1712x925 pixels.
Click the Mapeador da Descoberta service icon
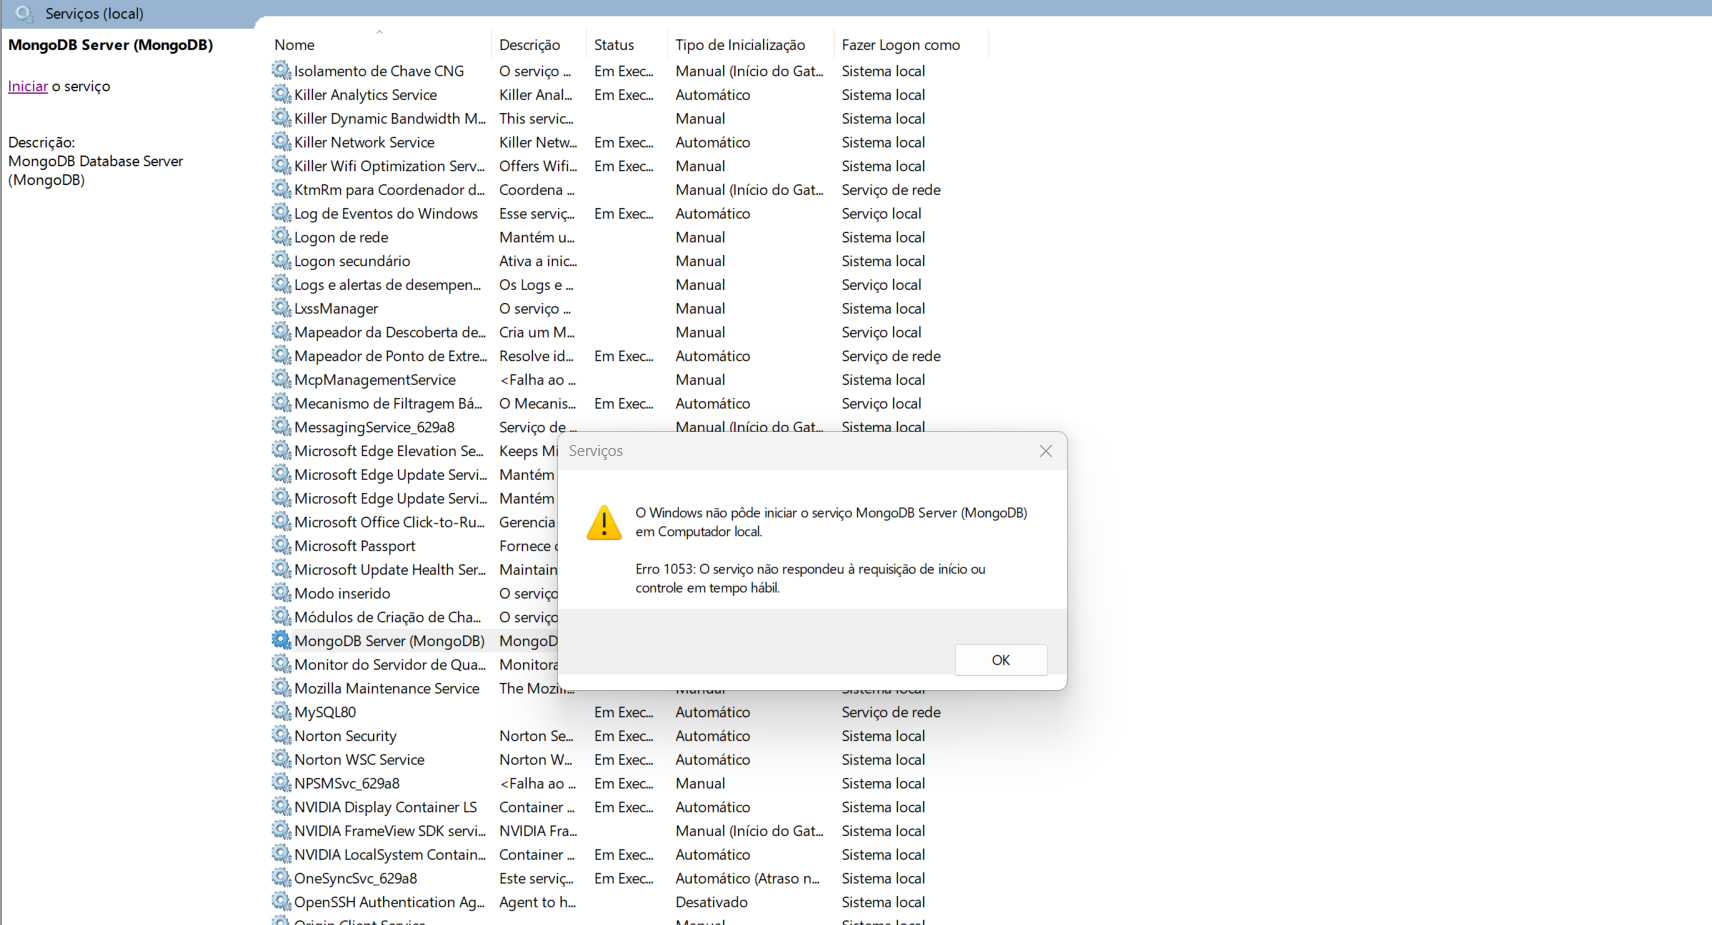click(x=281, y=332)
